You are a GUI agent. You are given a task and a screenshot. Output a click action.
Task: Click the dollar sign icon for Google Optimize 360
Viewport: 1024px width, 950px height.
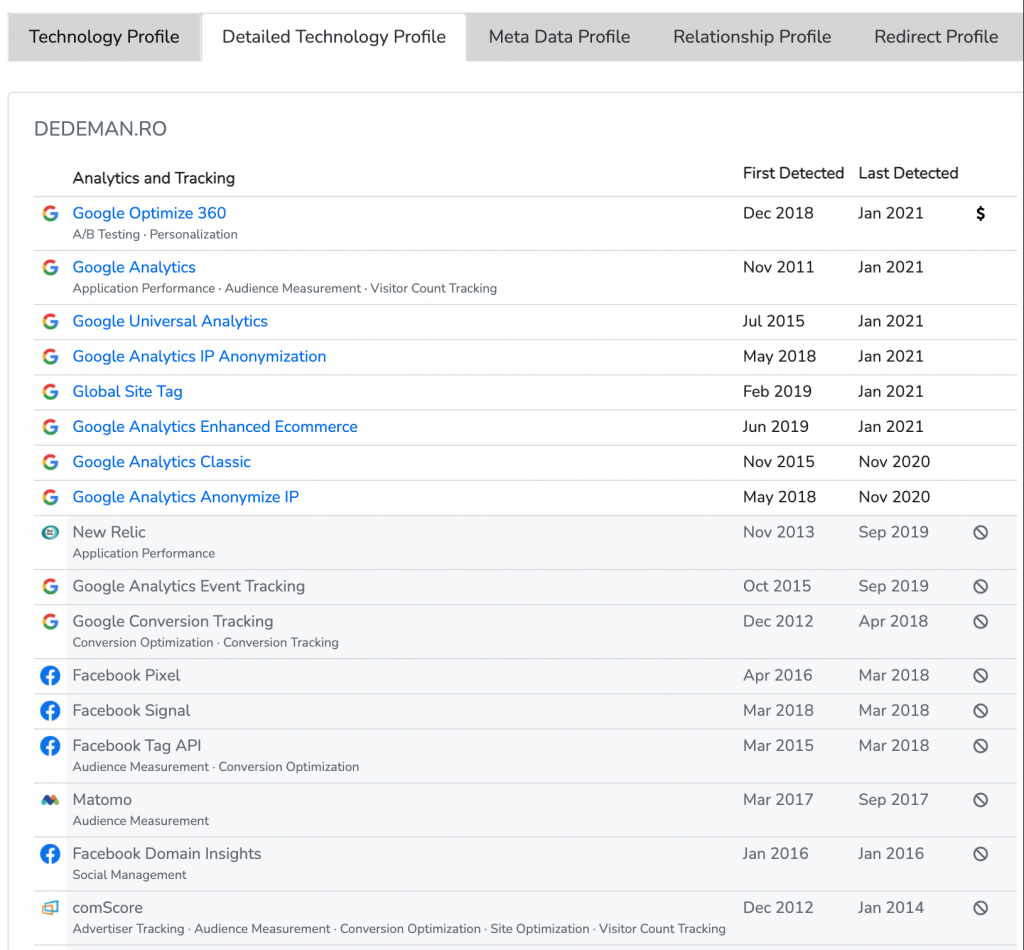click(x=980, y=214)
